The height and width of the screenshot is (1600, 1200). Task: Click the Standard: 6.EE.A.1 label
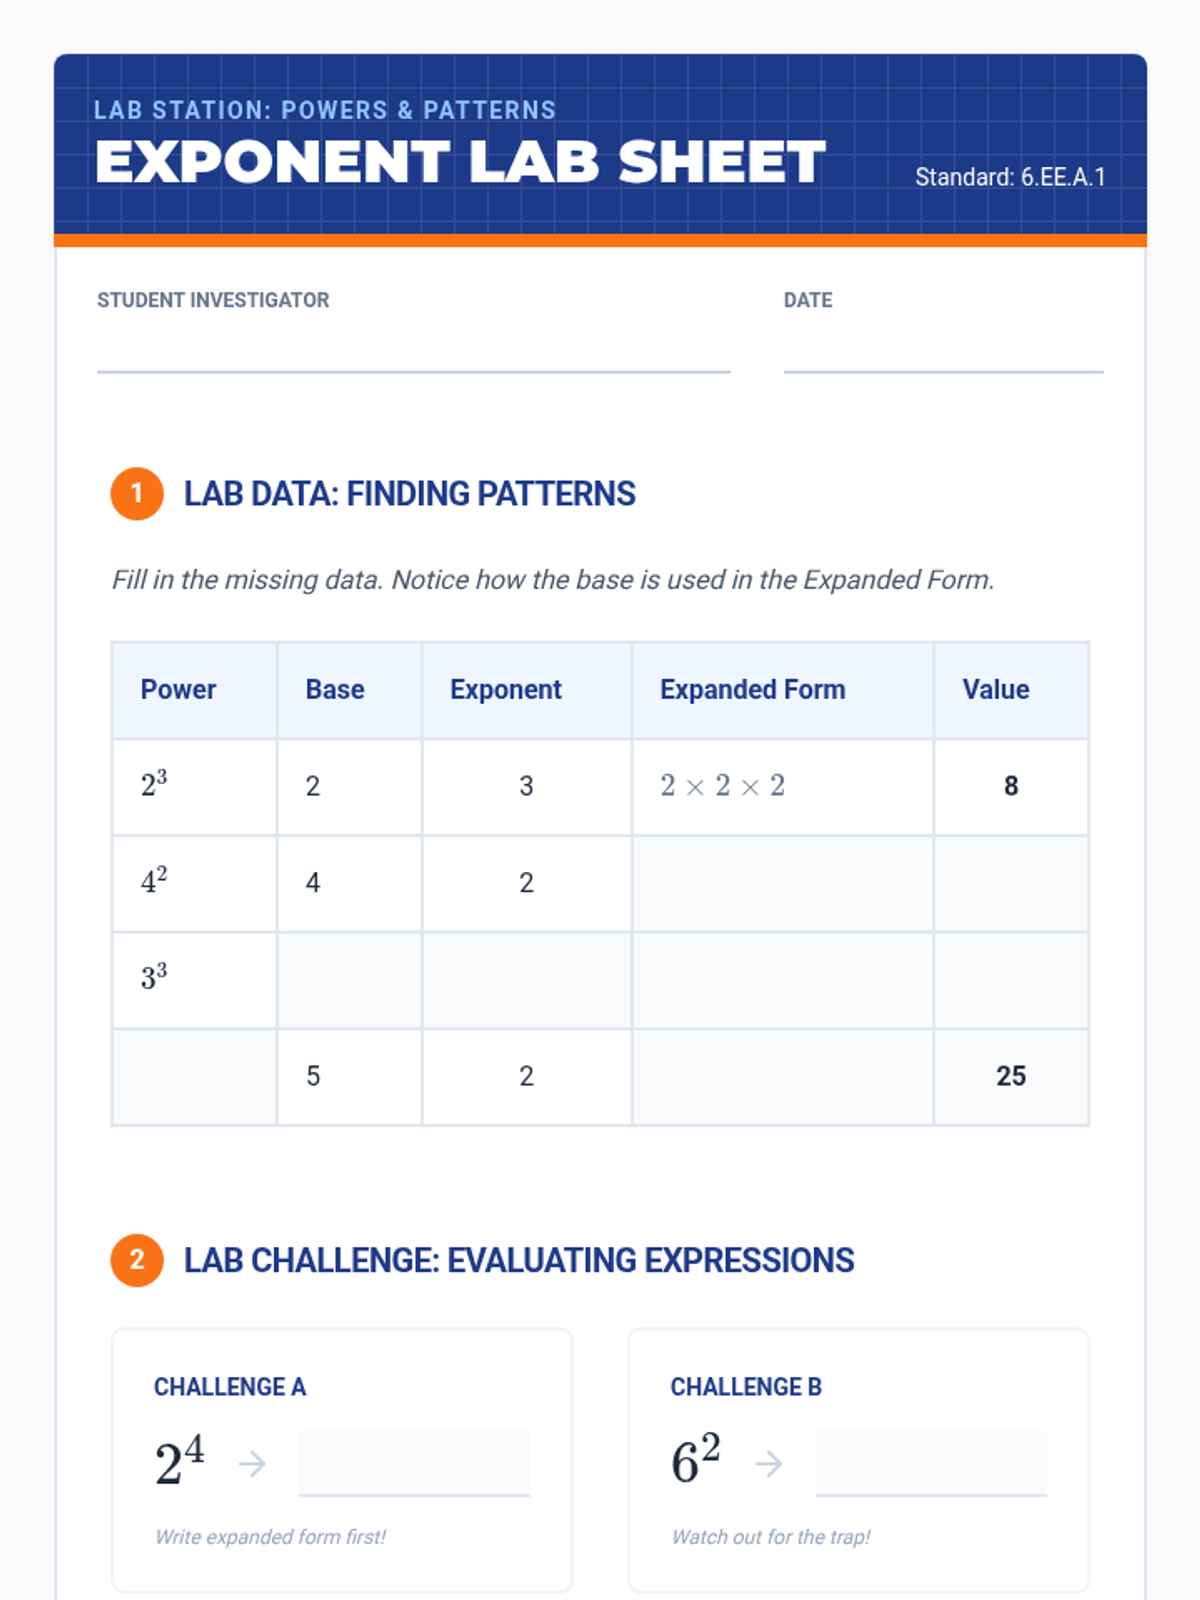1010,177
